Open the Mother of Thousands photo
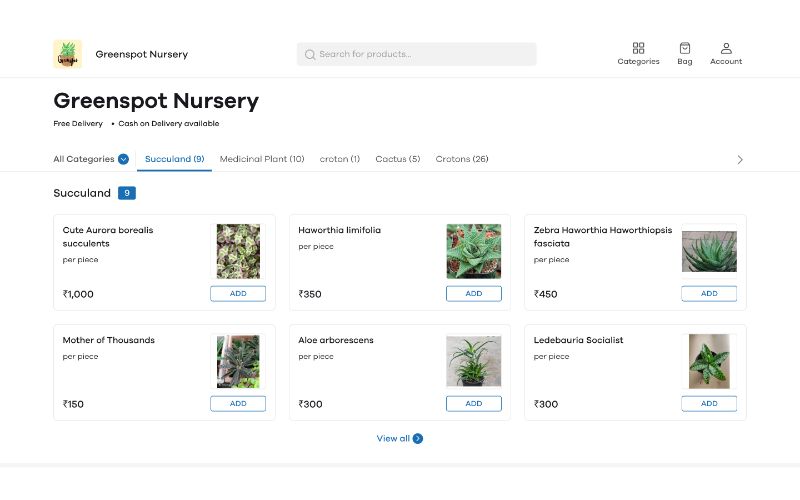The width and height of the screenshot is (800, 500). [238, 361]
